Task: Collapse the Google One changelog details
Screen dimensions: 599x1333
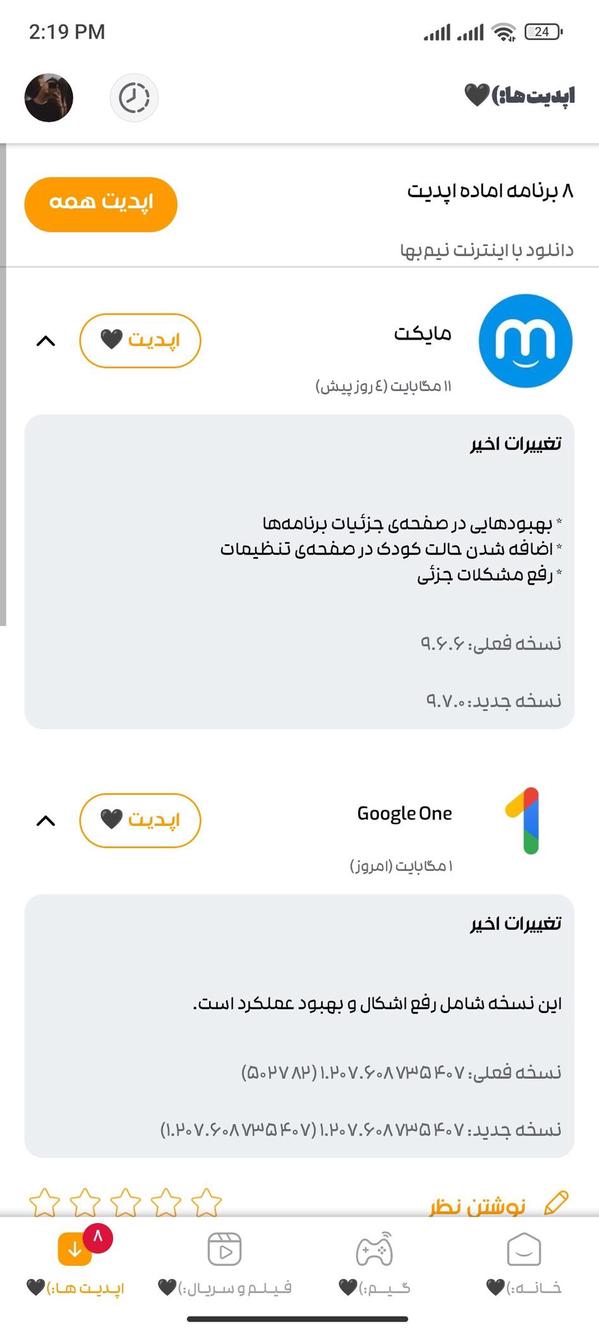Action: click(45, 820)
